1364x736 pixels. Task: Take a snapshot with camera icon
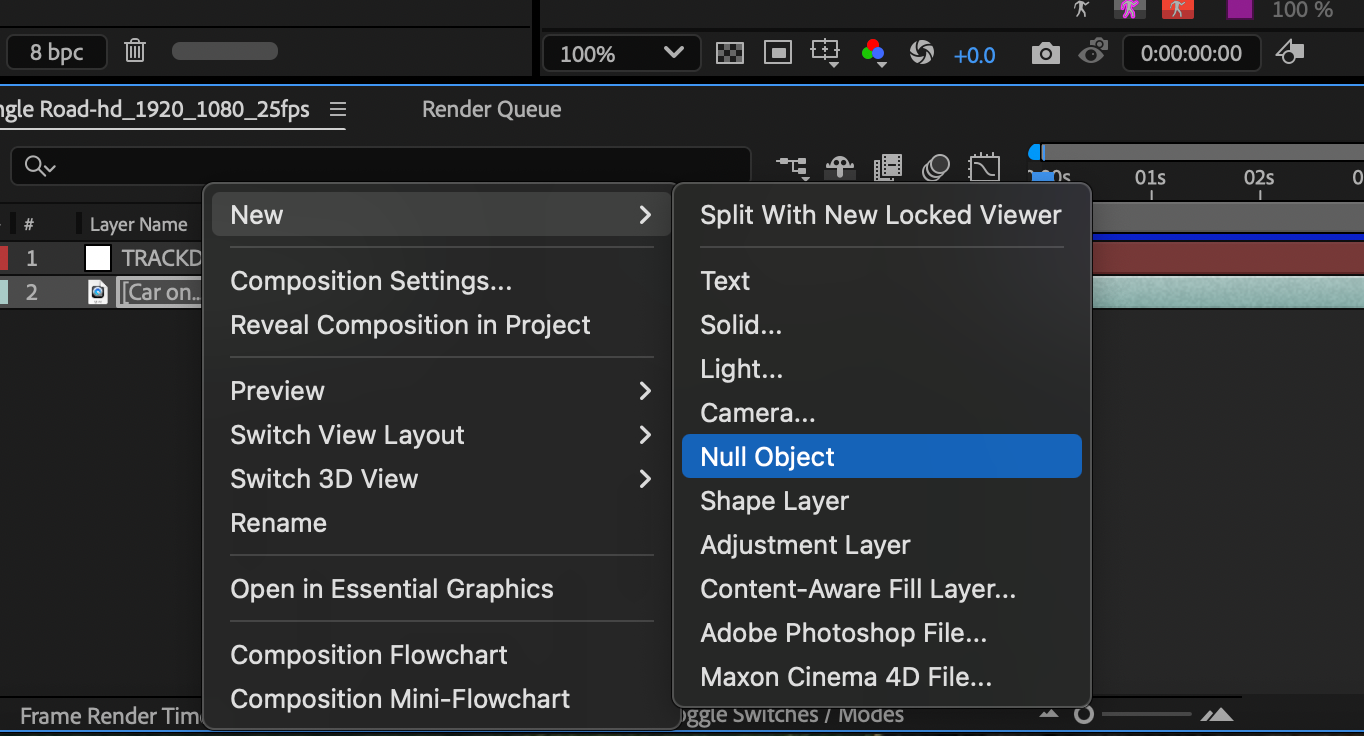1045,54
